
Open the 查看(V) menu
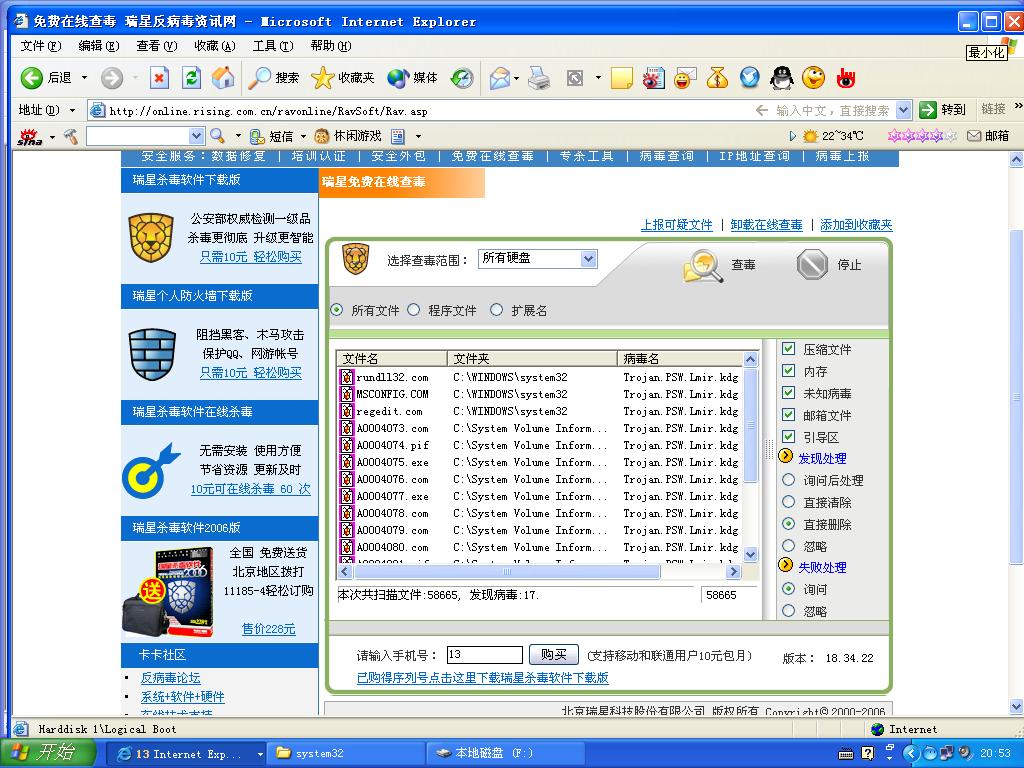point(157,46)
